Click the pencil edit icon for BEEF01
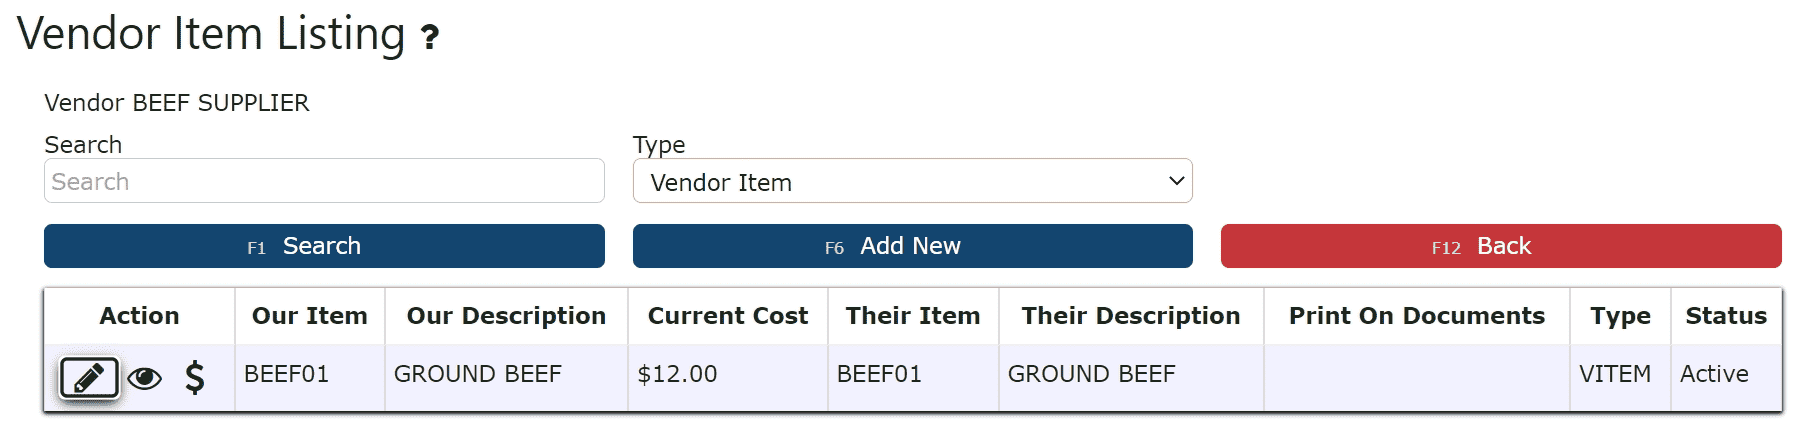The height and width of the screenshot is (433, 1804). [x=89, y=378]
